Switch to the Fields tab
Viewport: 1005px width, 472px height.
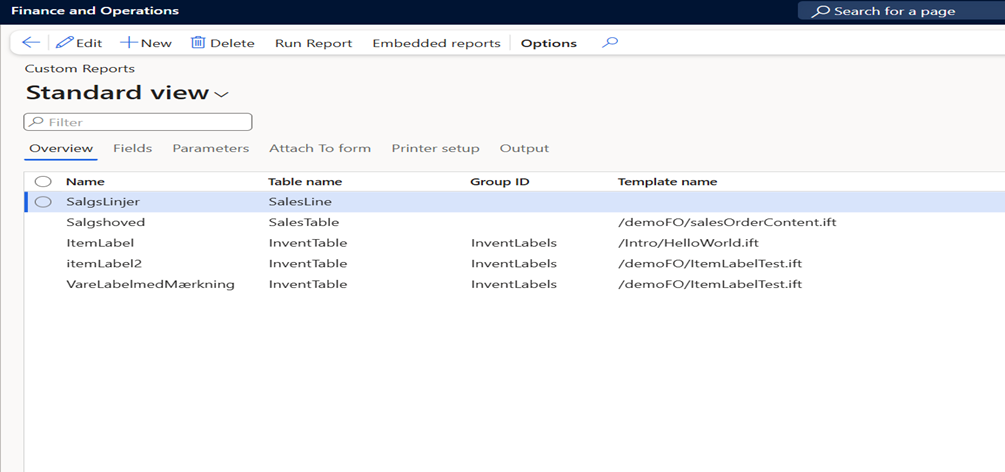tap(132, 148)
